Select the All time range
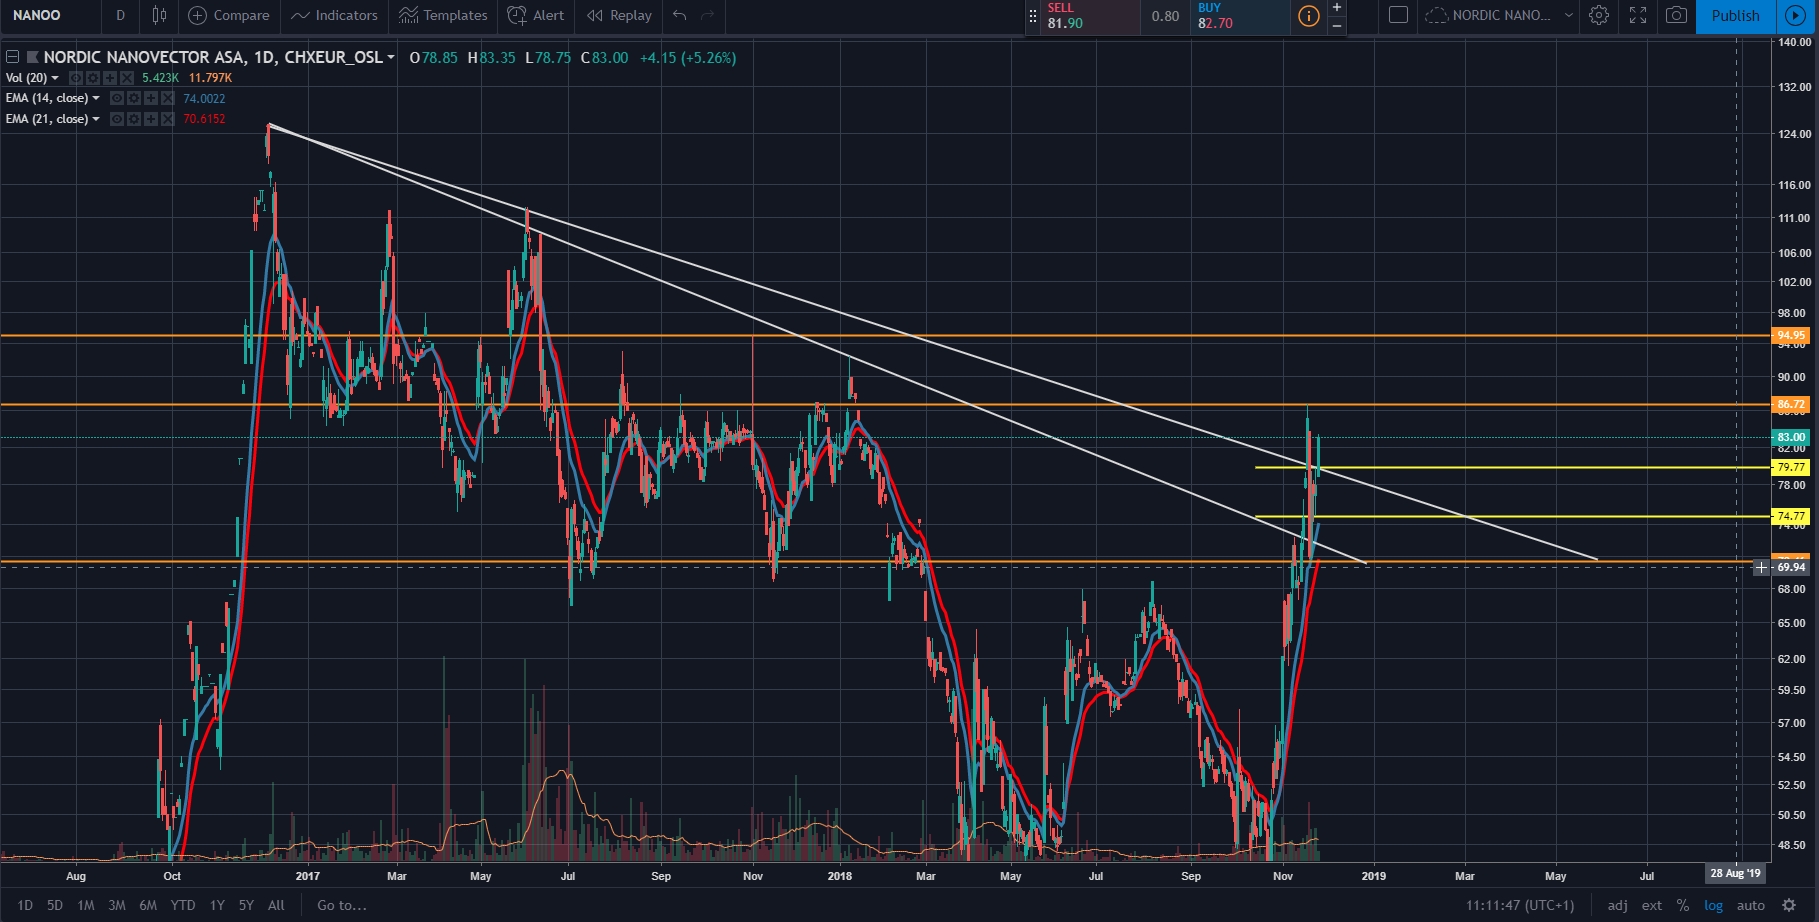1819x922 pixels. tap(277, 905)
